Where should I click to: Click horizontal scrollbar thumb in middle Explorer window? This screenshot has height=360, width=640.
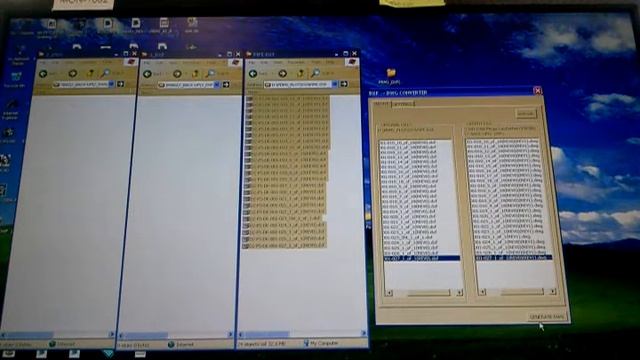pyautogui.click(x=146, y=335)
